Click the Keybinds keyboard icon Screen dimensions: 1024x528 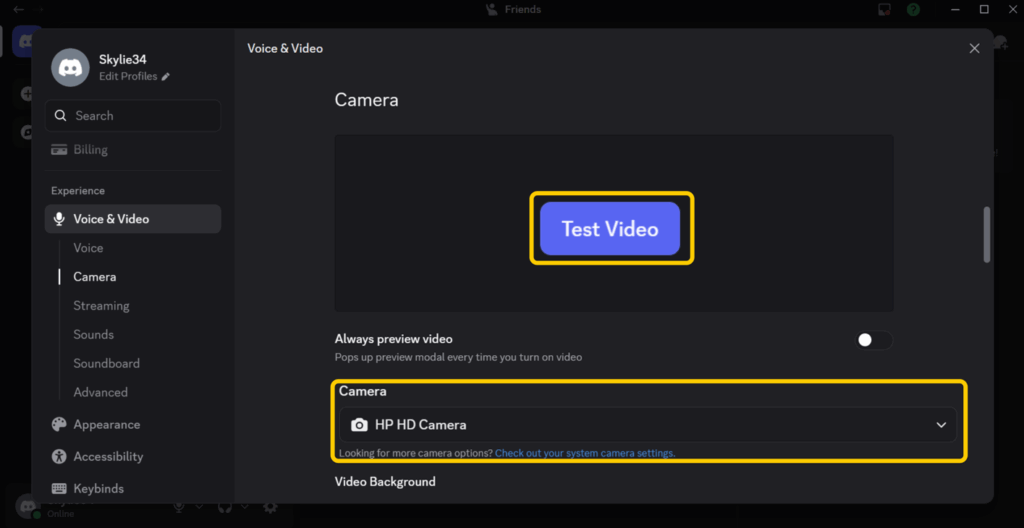pyautogui.click(x=59, y=488)
